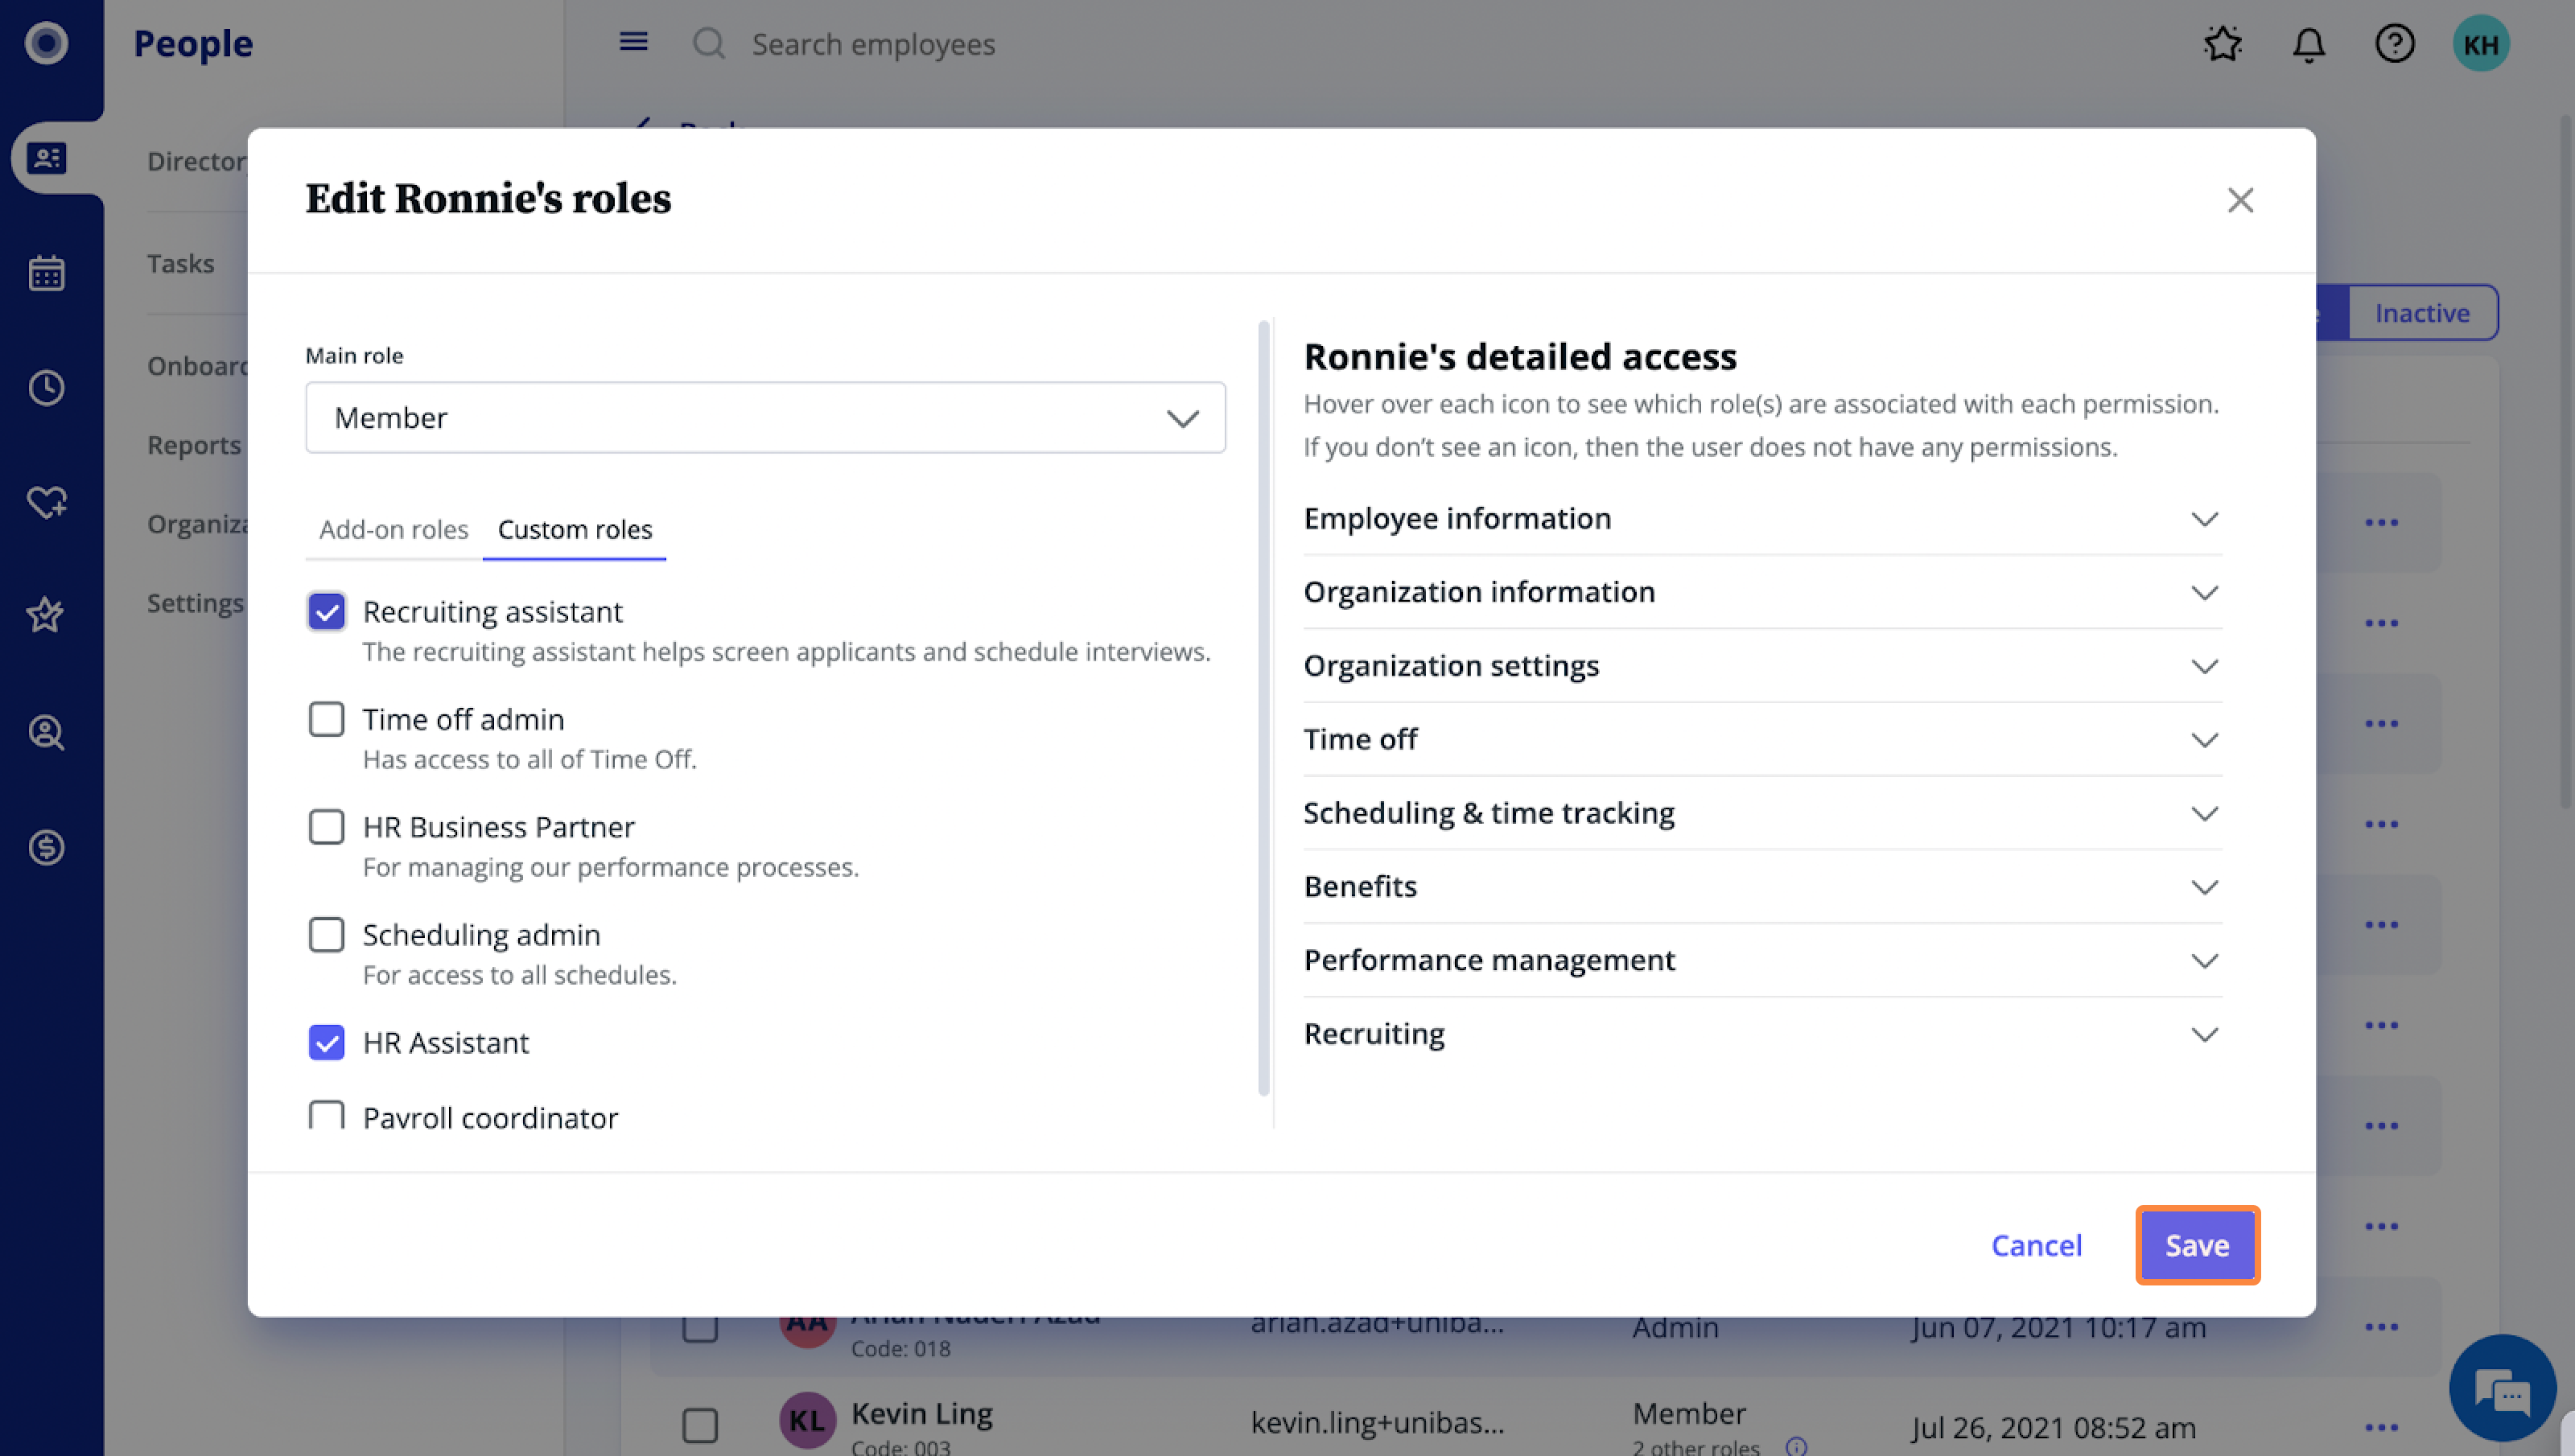Image resolution: width=2575 pixels, height=1456 pixels.
Task: Check the Scheduling admin role
Action: [326, 935]
